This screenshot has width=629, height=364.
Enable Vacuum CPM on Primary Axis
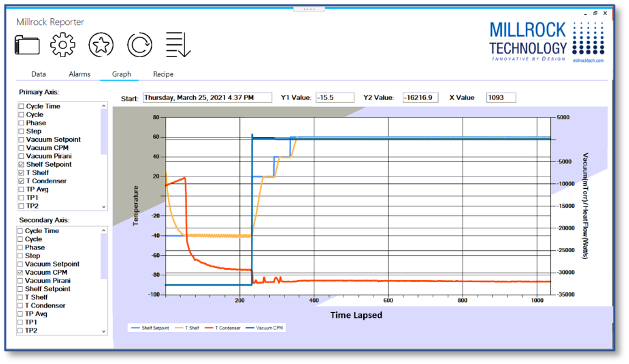pos(21,148)
